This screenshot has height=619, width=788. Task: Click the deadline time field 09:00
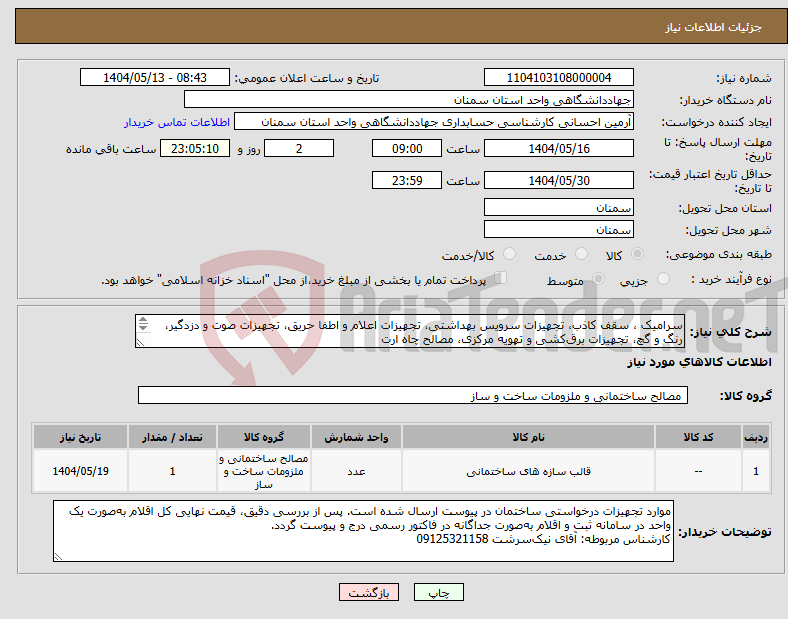[407, 149]
